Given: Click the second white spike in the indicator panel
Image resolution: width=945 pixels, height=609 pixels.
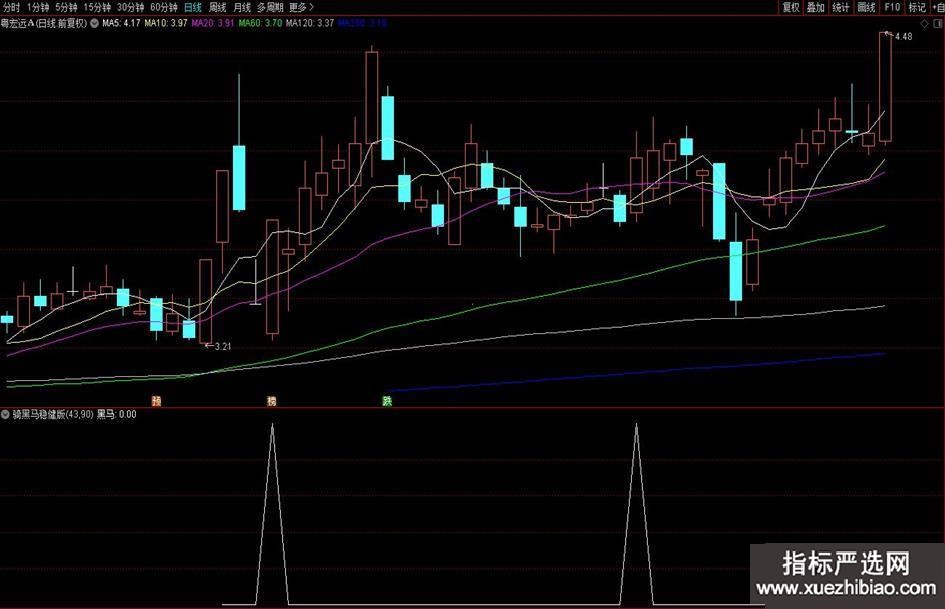Looking at the screenshot, I should click(x=636, y=514).
